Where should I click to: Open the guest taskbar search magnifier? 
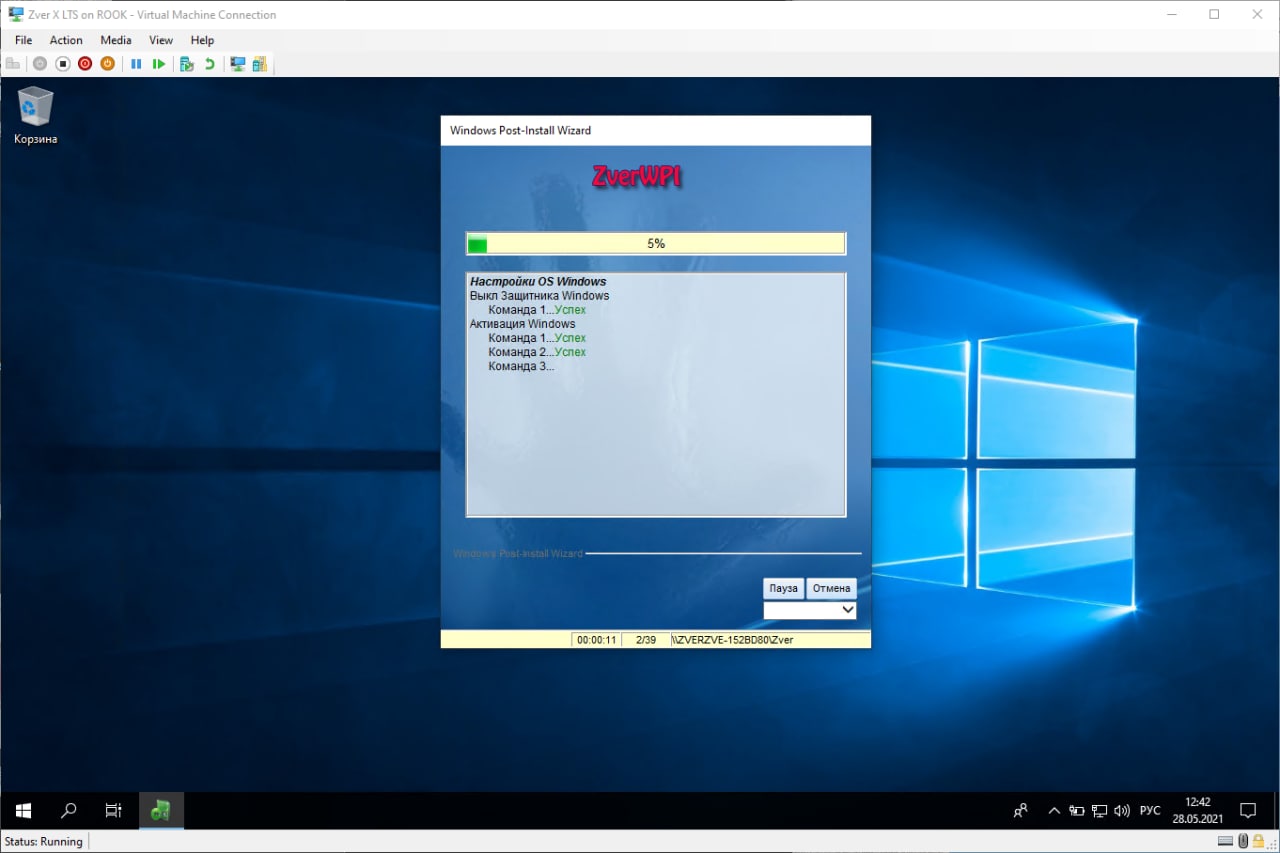pos(69,811)
